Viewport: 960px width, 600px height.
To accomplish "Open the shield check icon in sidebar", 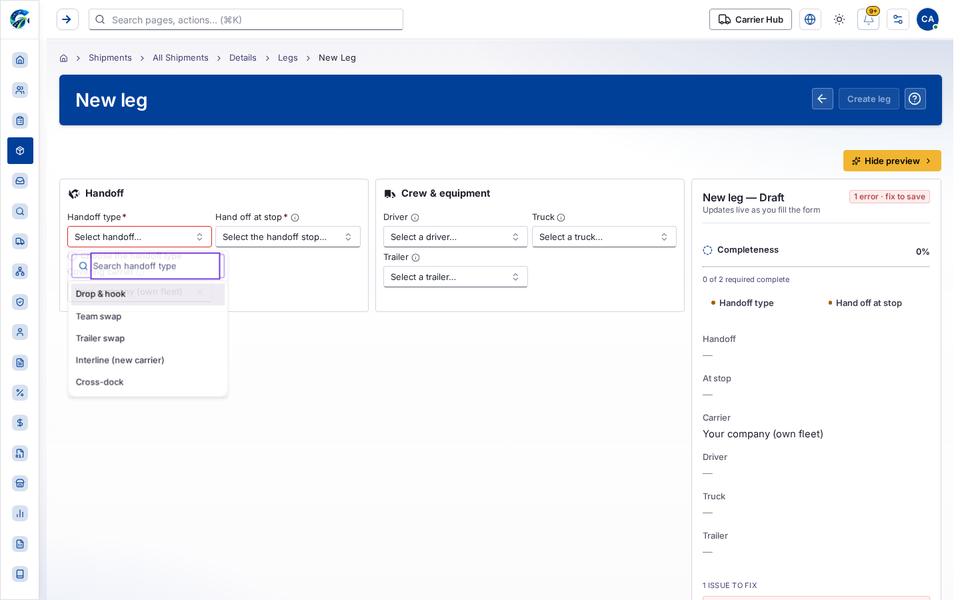I will [20, 302].
